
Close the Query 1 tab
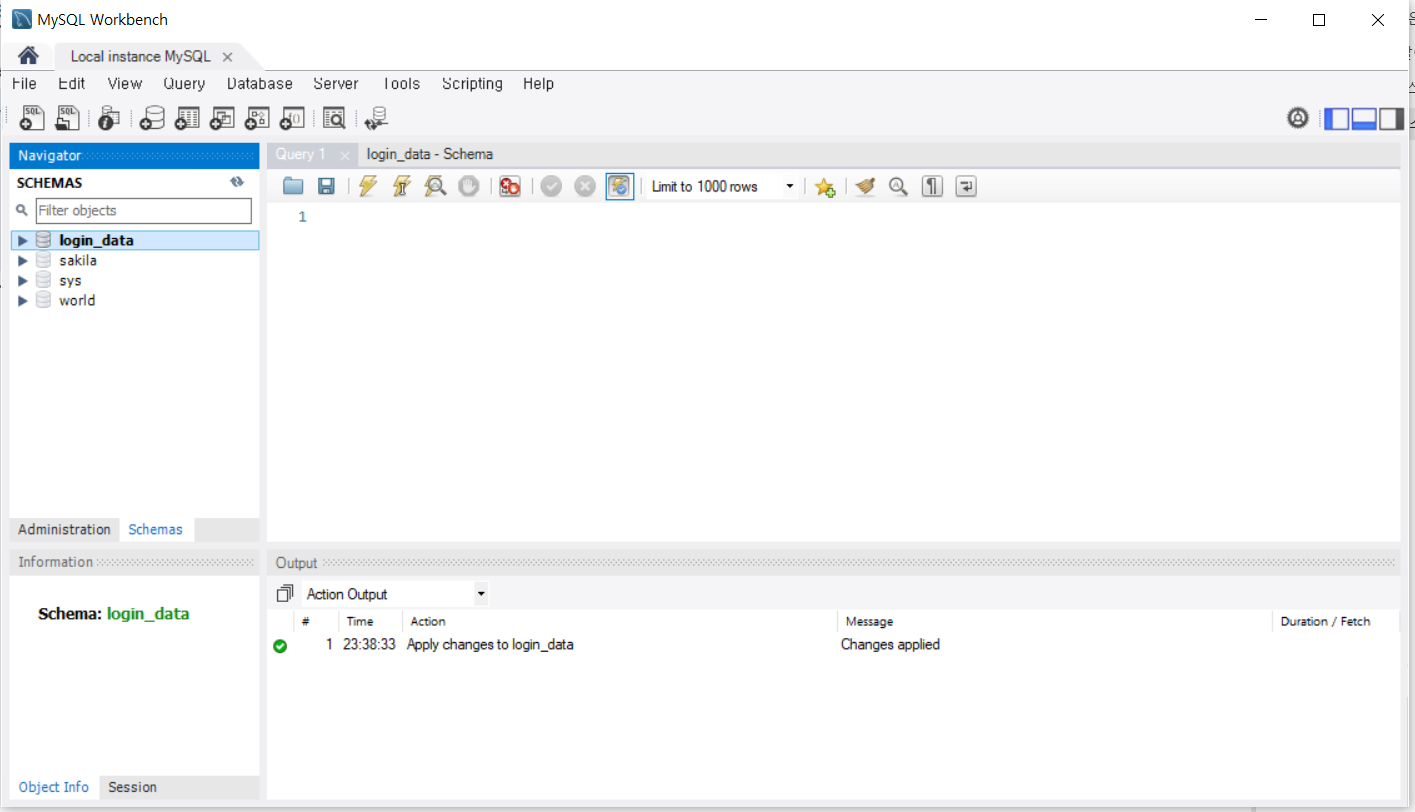(x=344, y=155)
